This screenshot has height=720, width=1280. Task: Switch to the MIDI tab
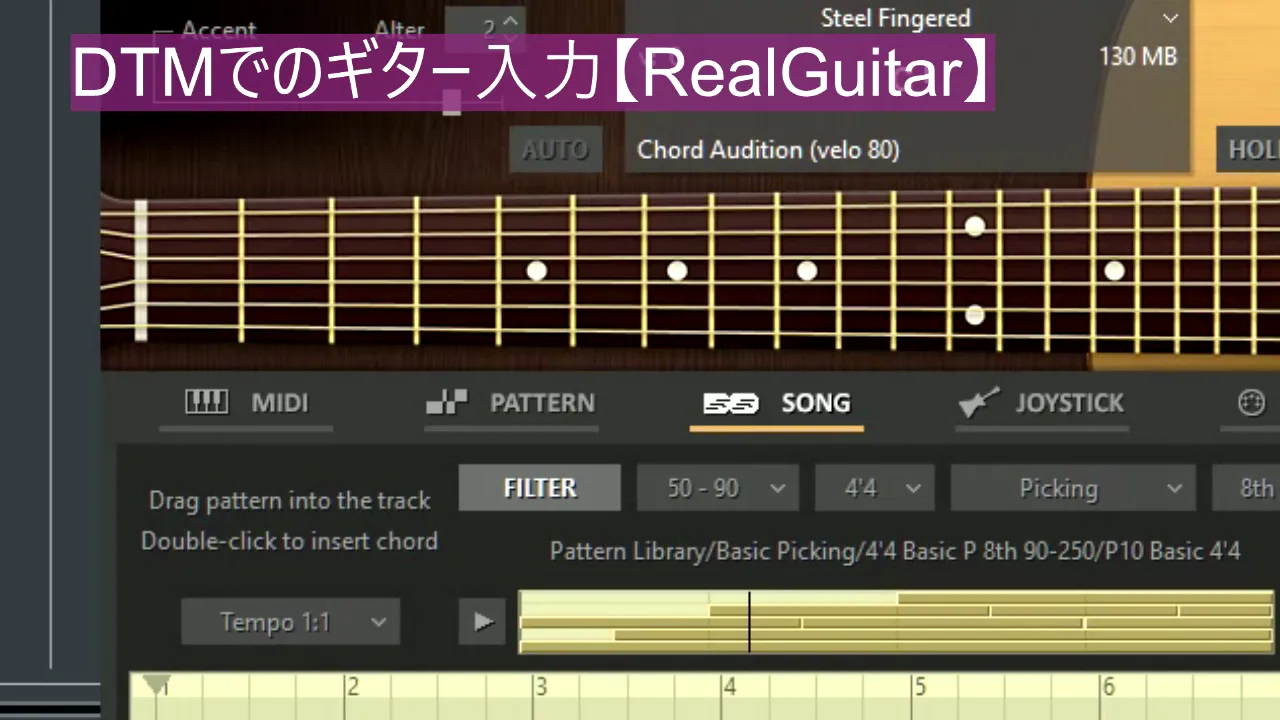point(246,403)
